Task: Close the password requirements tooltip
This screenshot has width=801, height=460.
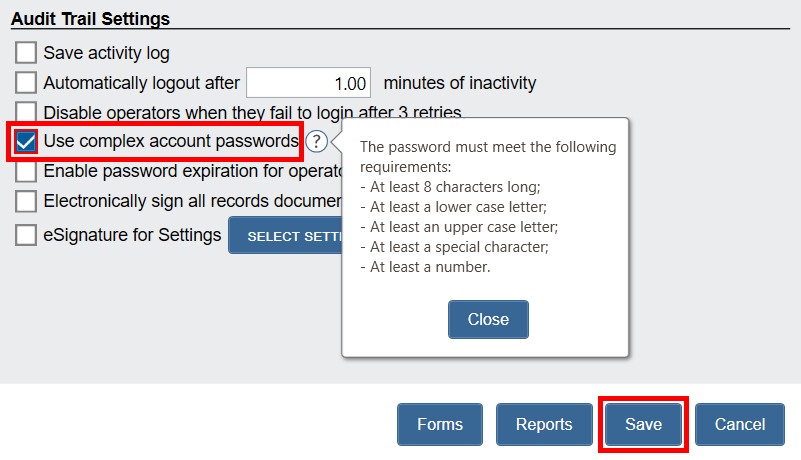Action: 488,320
